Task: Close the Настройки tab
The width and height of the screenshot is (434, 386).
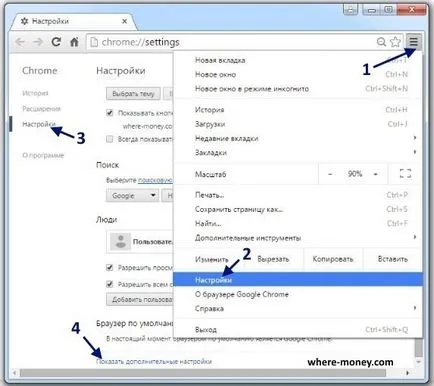Action: 124,21
